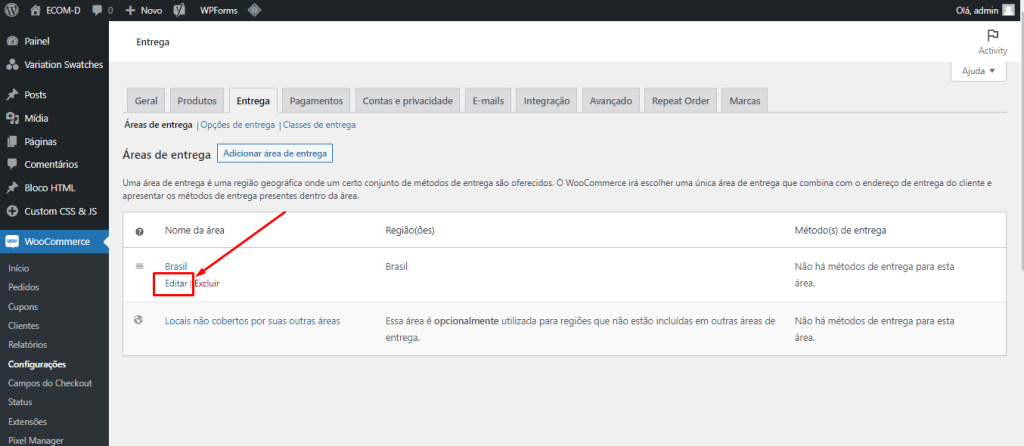
Task: Open the Extensões submenu item
Action: click(x=27, y=422)
